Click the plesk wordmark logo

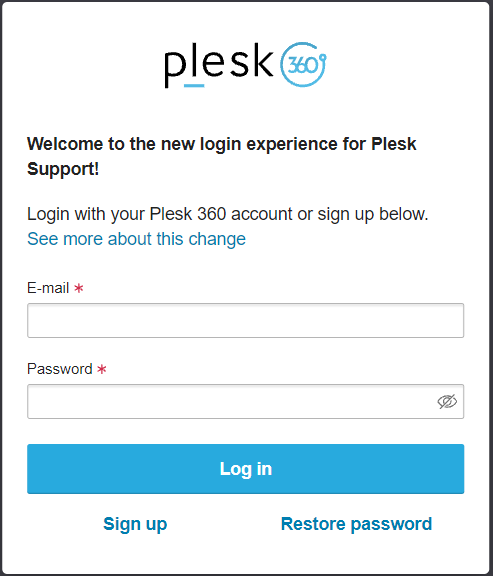(x=219, y=65)
